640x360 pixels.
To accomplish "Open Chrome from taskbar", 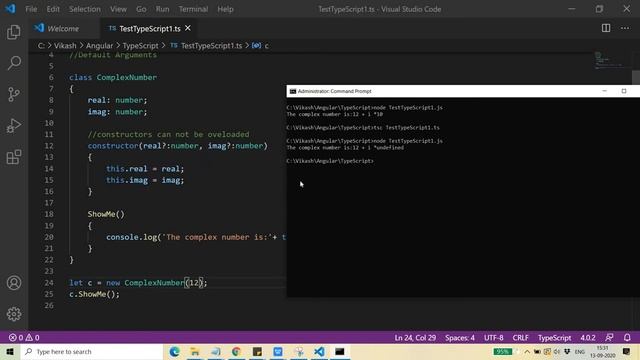I will pos(236,351).
